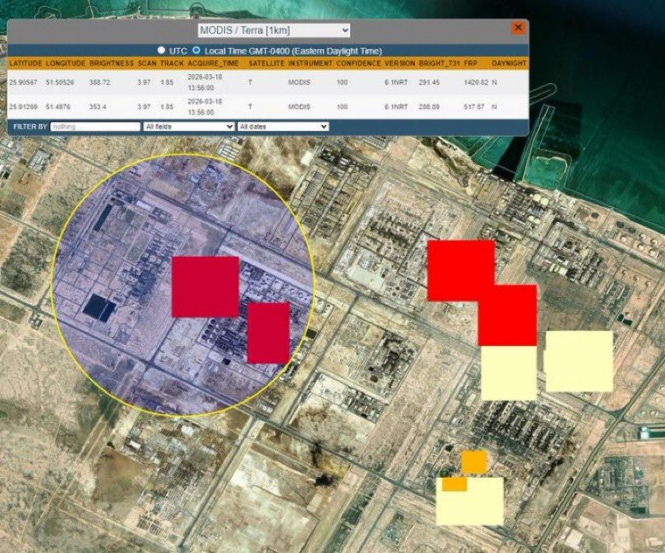Click upper bright red fire square outside circle
The height and width of the screenshot is (553, 665).
pos(460,267)
